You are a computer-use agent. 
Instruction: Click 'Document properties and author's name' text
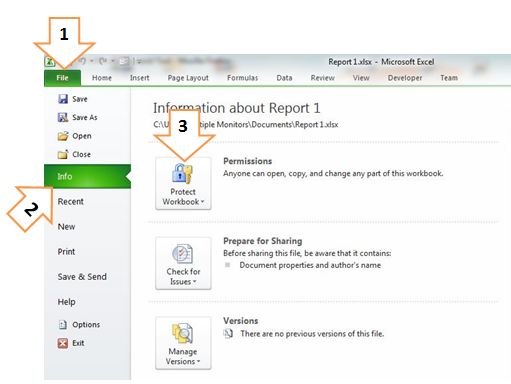pos(310,265)
